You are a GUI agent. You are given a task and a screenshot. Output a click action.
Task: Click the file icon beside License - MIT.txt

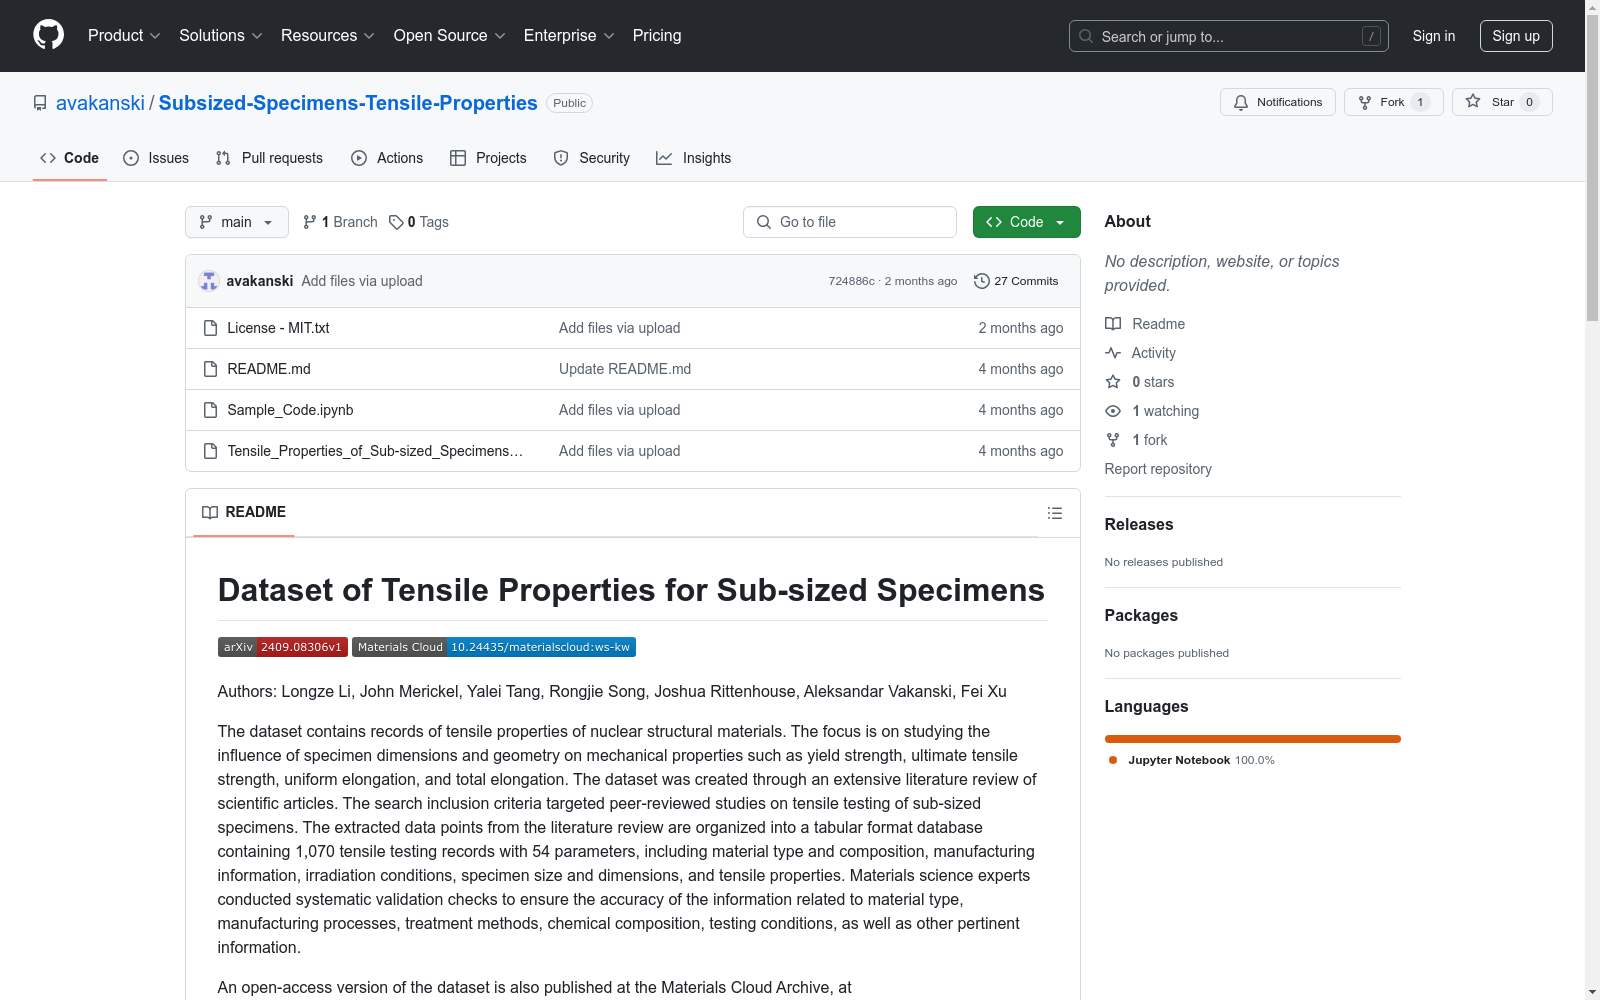210,328
